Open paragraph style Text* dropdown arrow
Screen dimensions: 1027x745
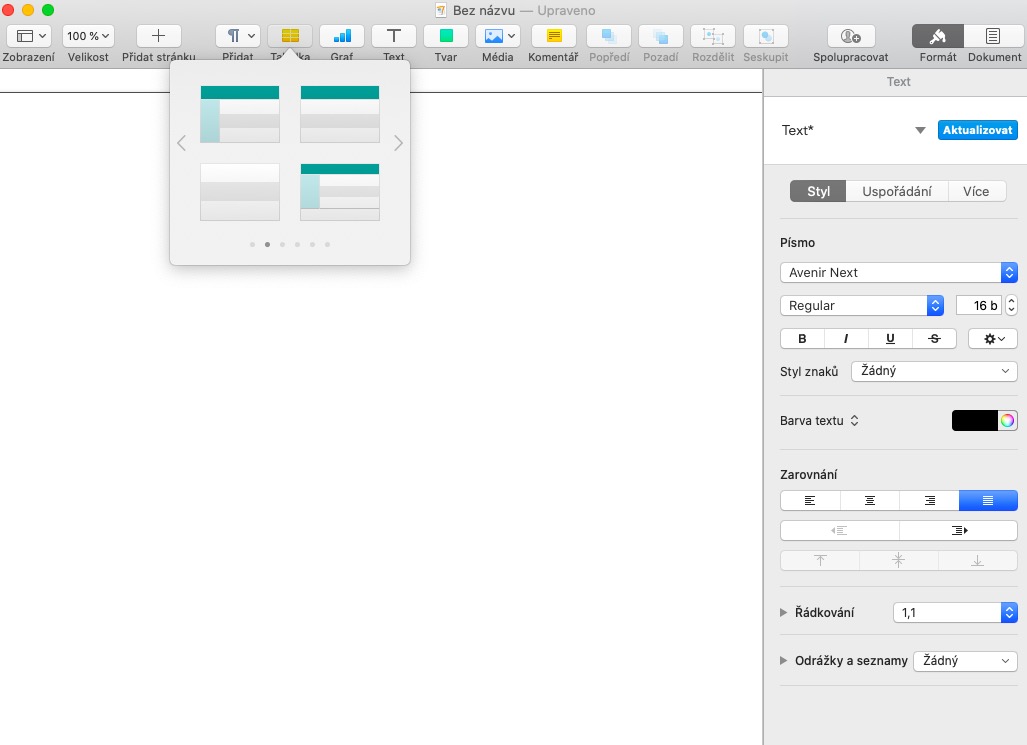(920, 130)
